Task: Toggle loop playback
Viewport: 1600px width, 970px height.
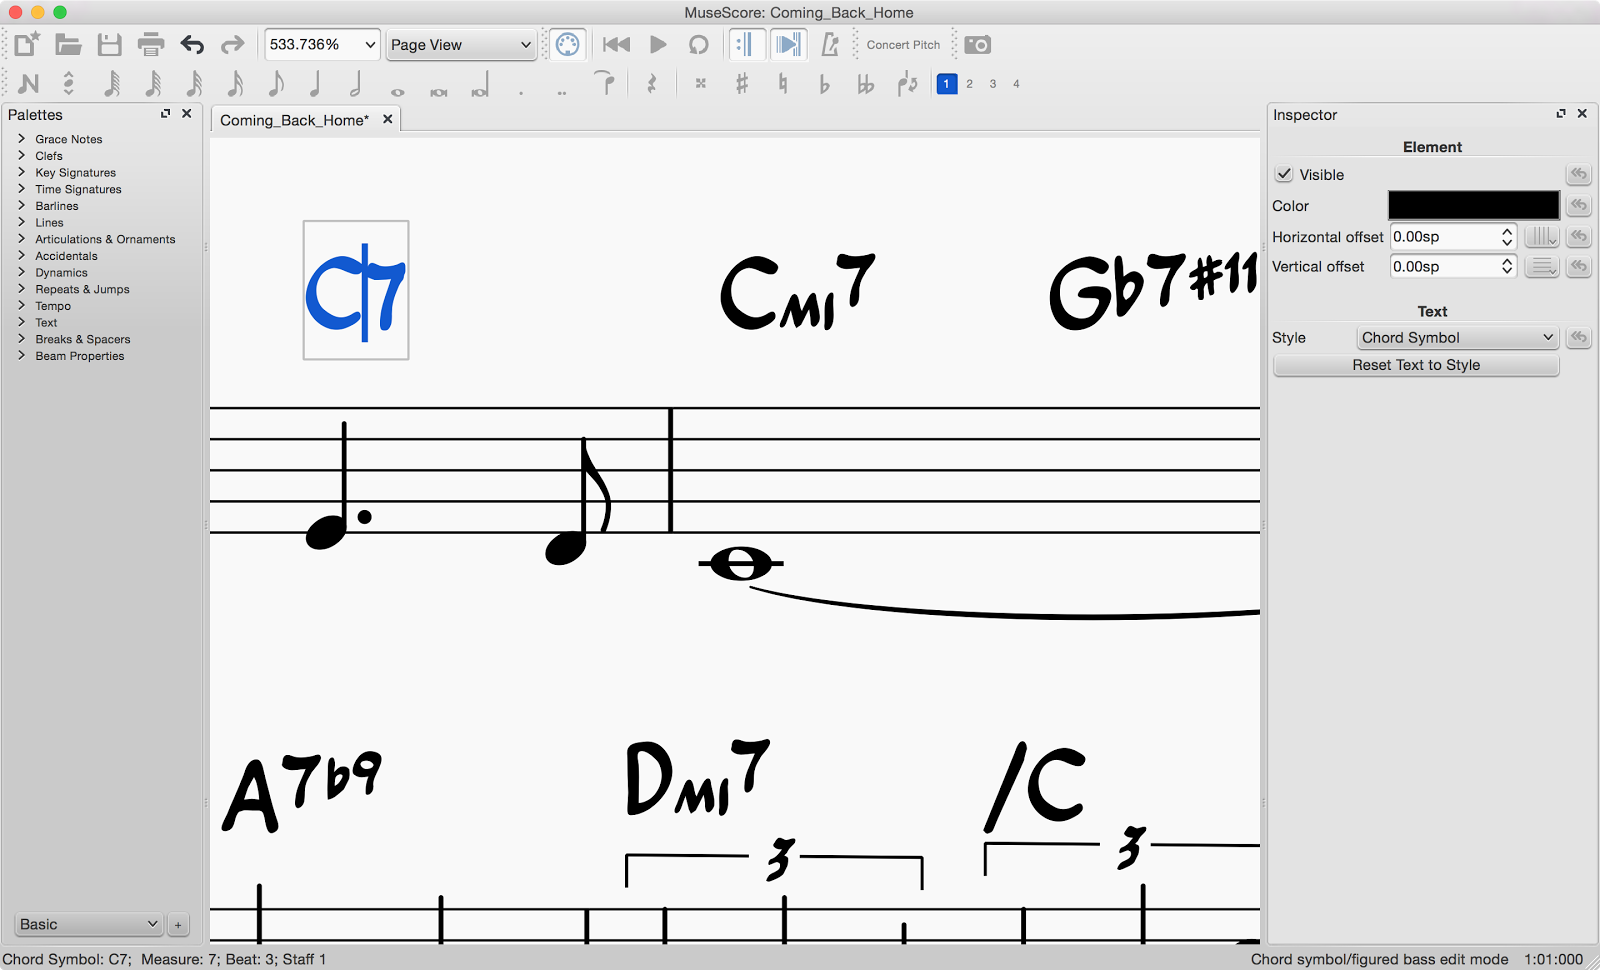Action: click(699, 44)
